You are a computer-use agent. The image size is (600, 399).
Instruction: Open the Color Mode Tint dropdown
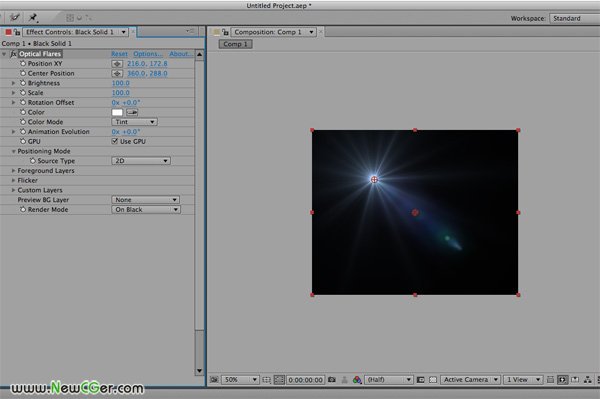pos(134,122)
